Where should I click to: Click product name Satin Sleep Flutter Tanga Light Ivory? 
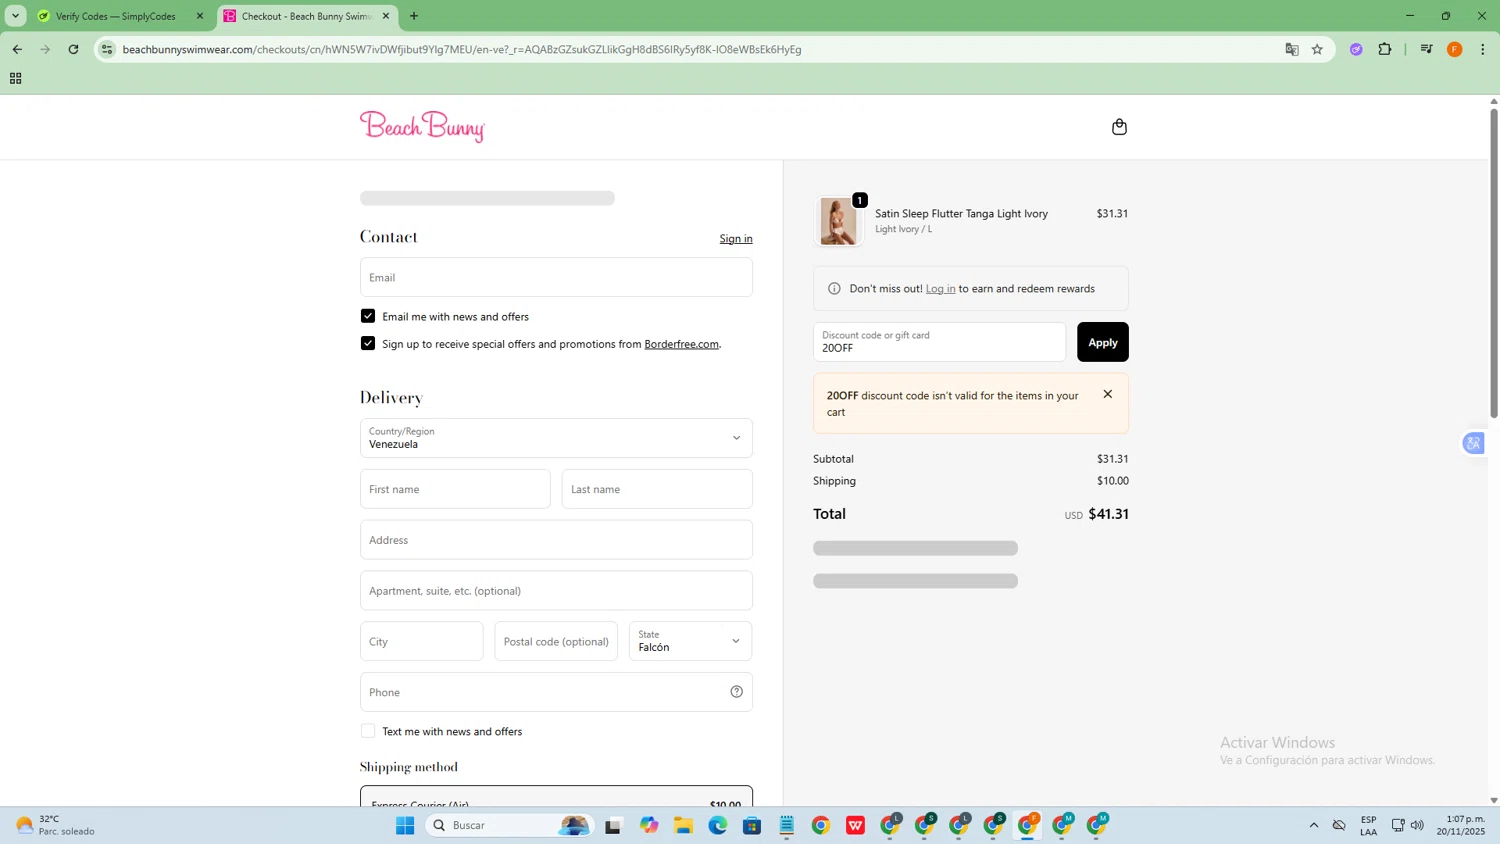coord(961,213)
